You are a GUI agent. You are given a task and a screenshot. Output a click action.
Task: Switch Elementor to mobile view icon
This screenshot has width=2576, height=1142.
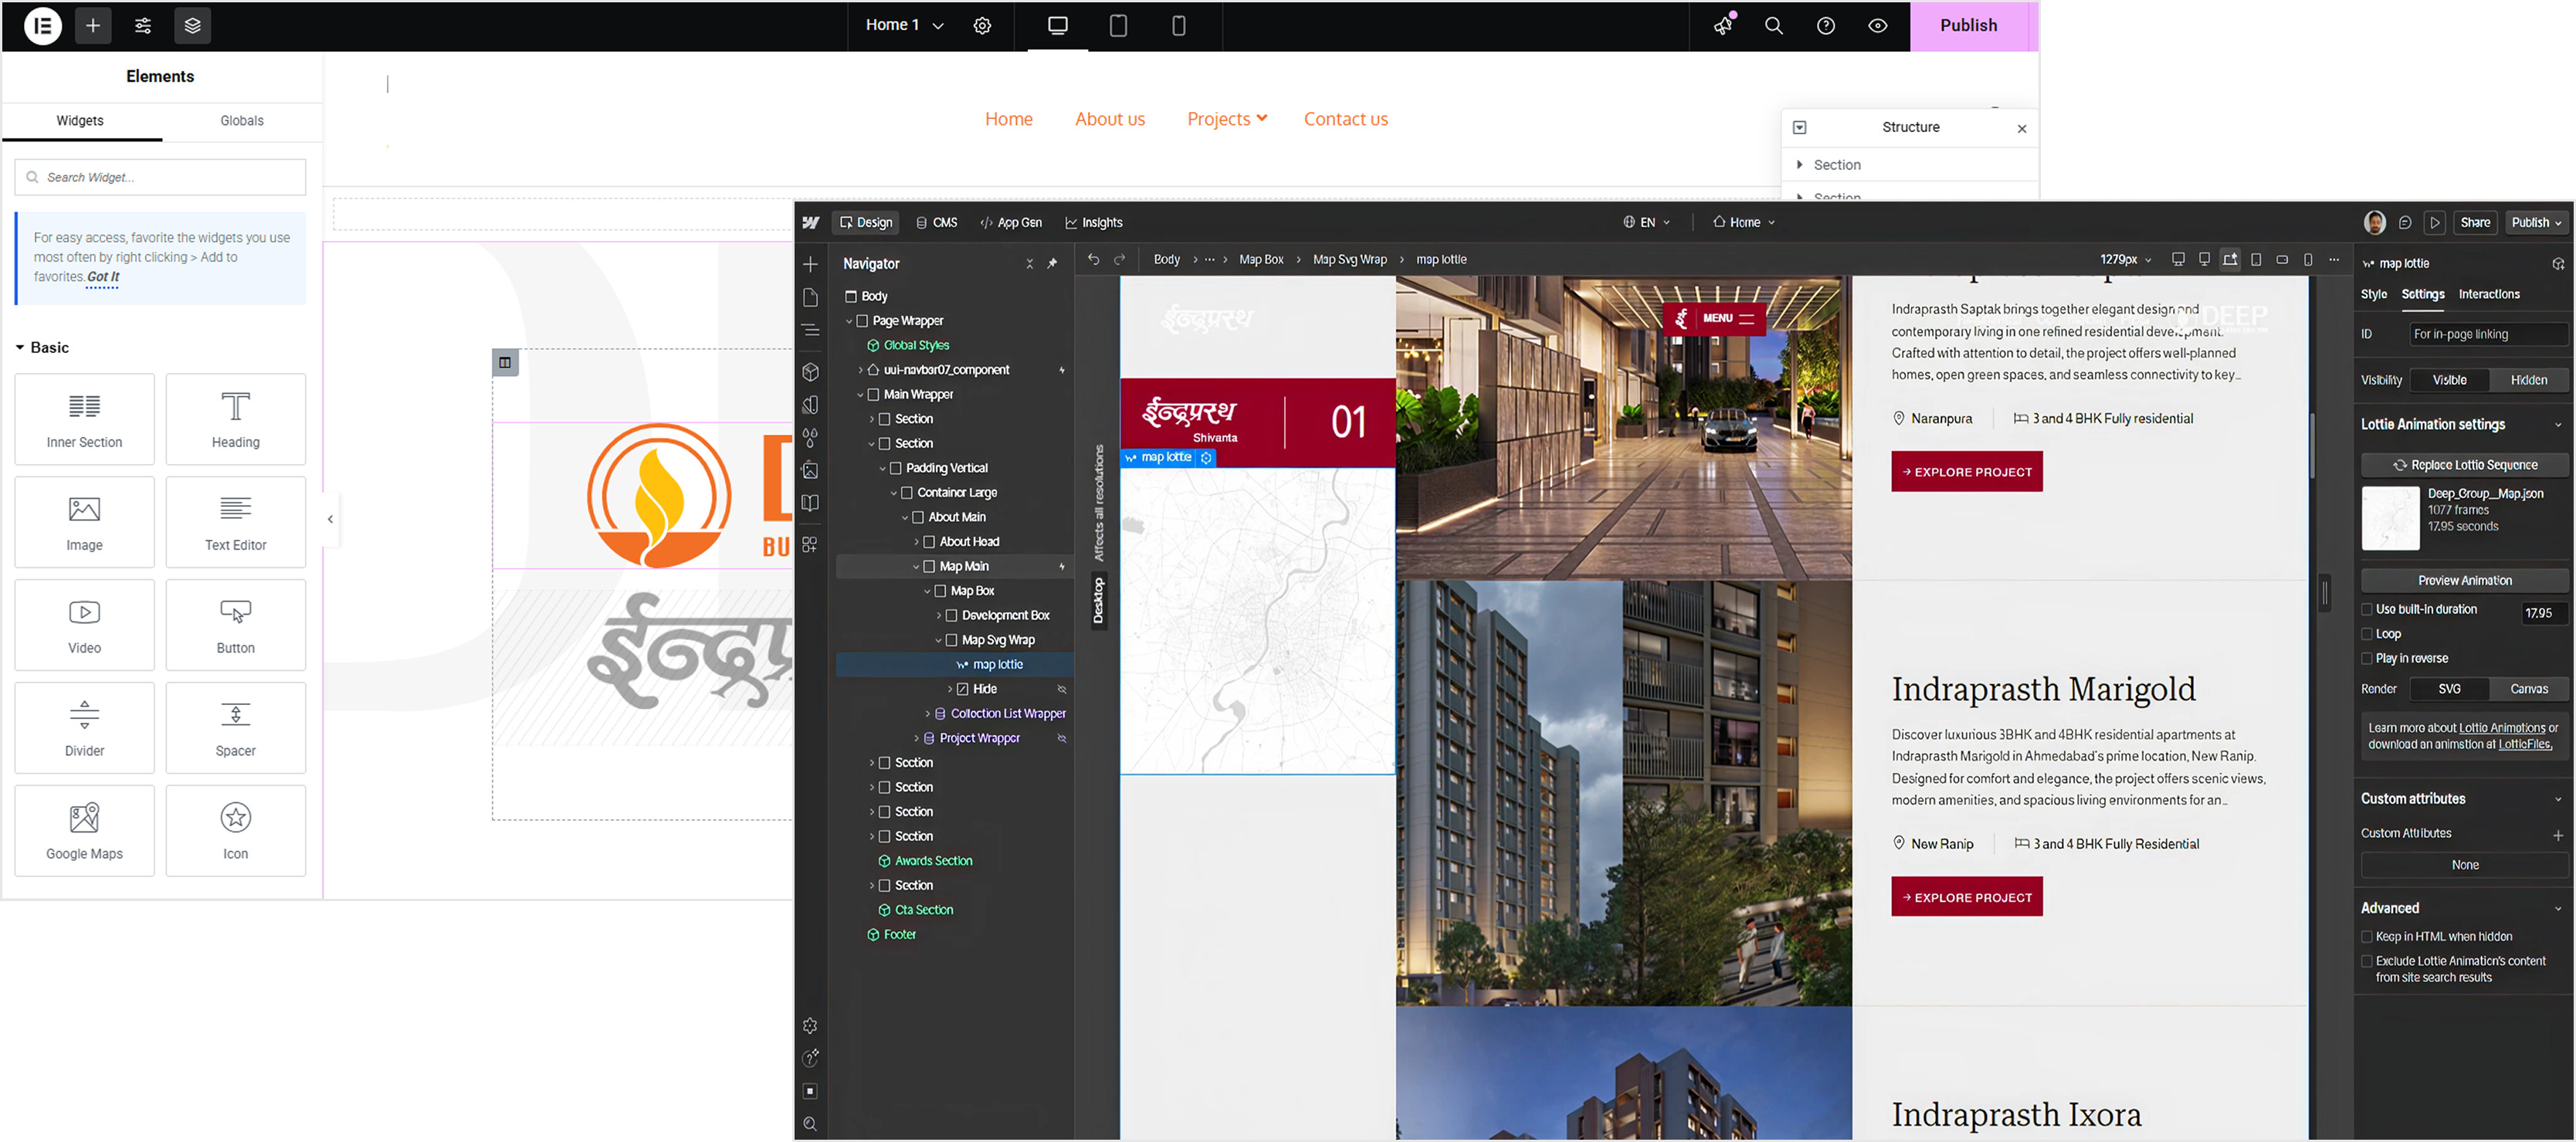point(1178,26)
